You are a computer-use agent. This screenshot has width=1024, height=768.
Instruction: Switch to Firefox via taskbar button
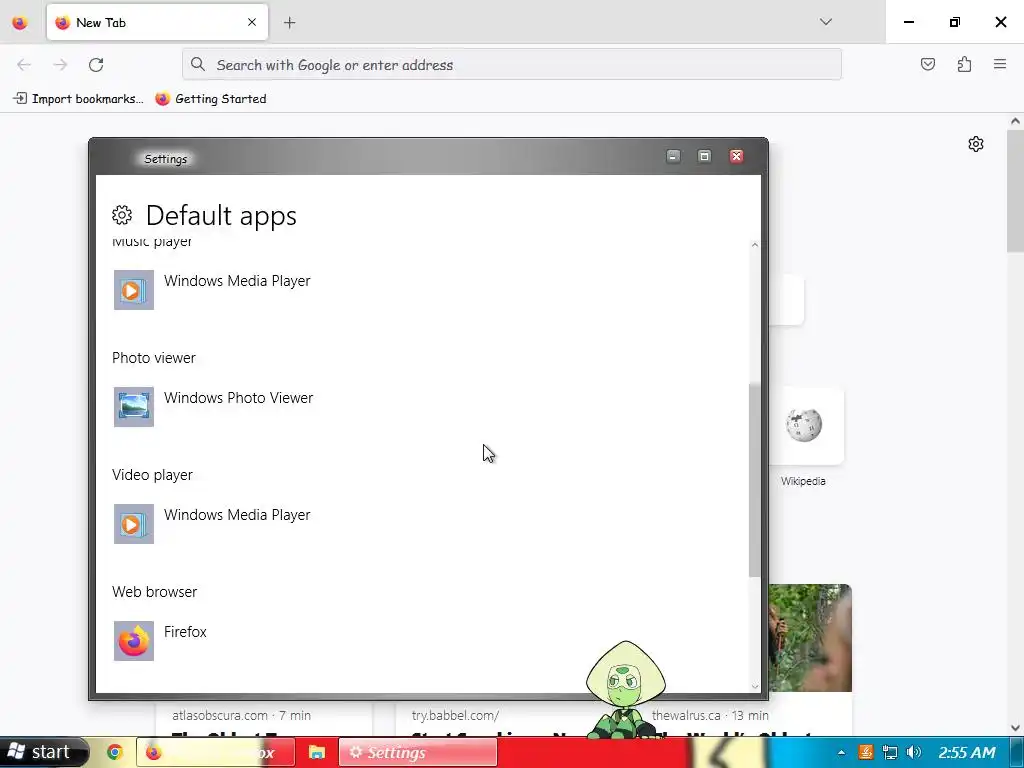(216, 752)
